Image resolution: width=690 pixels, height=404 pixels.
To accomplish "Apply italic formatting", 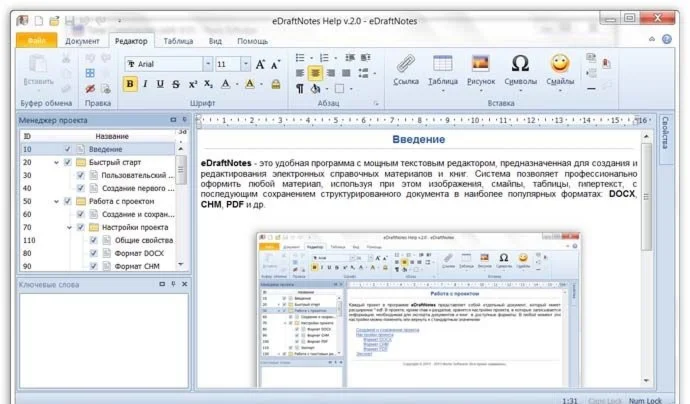I will point(145,84).
